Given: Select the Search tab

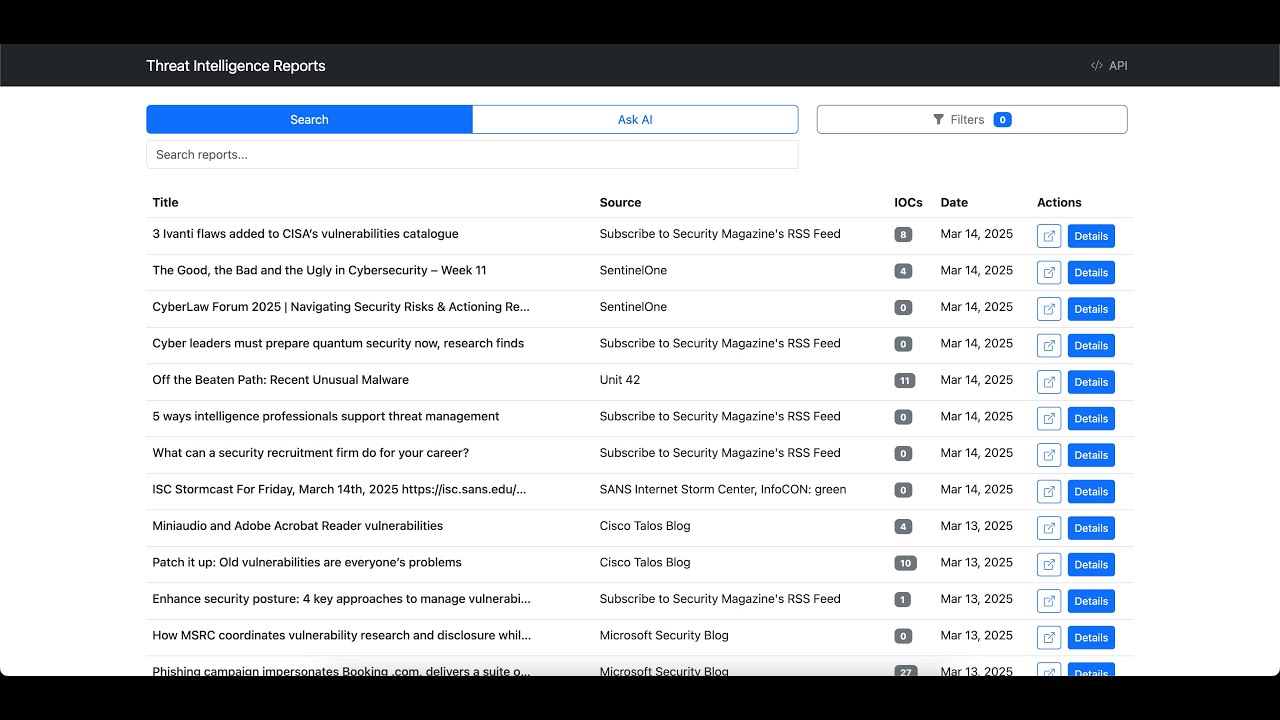Looking at the screenshot, I should coord(309,120).
